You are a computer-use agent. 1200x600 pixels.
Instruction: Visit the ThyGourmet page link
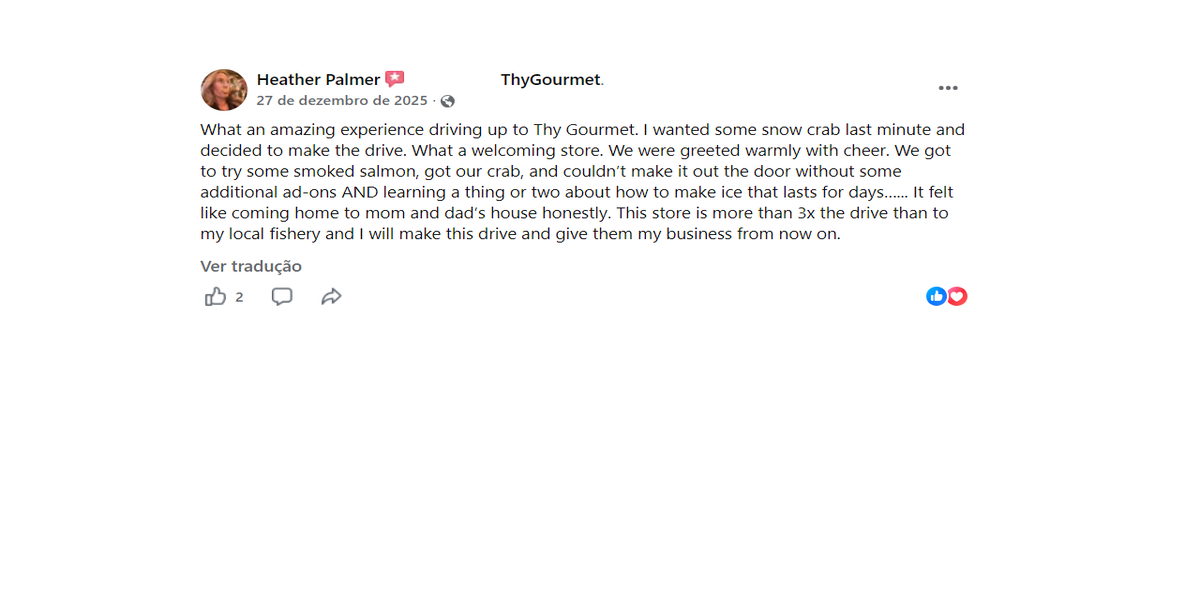(550, 80)
